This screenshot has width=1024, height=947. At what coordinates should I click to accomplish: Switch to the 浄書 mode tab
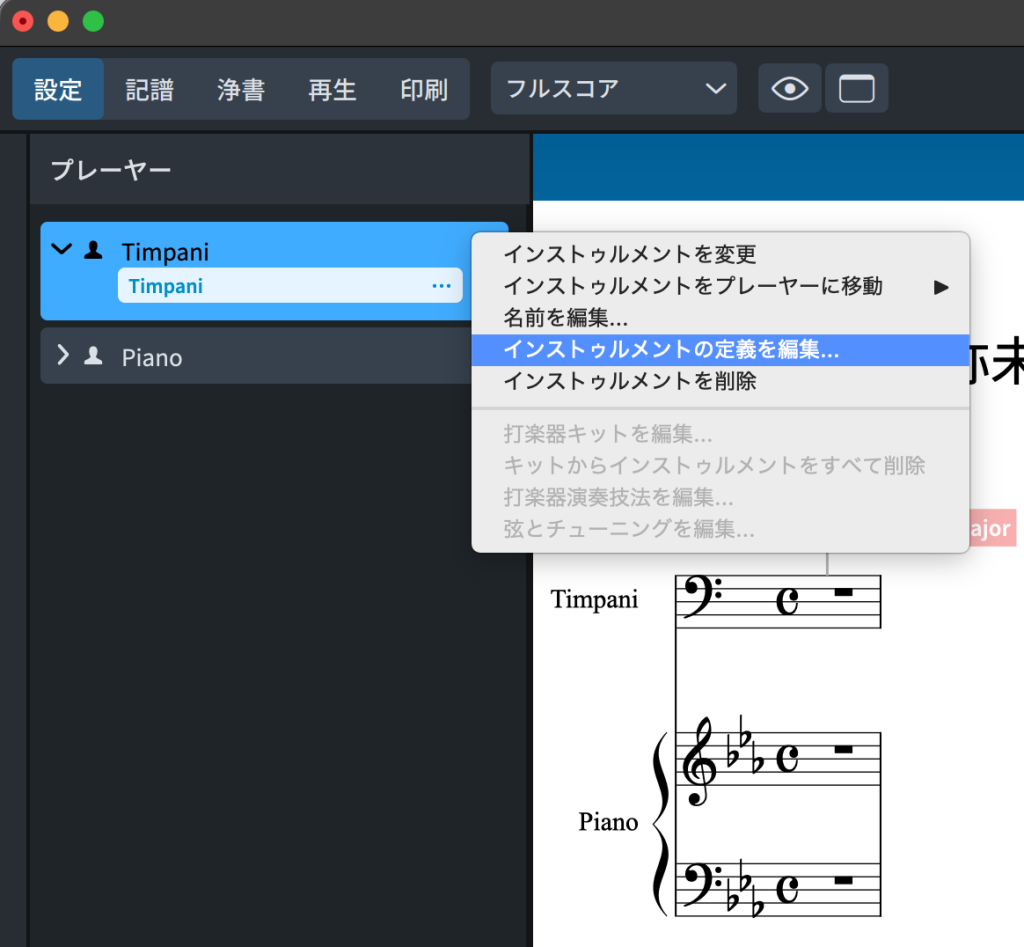coord(241,89)
